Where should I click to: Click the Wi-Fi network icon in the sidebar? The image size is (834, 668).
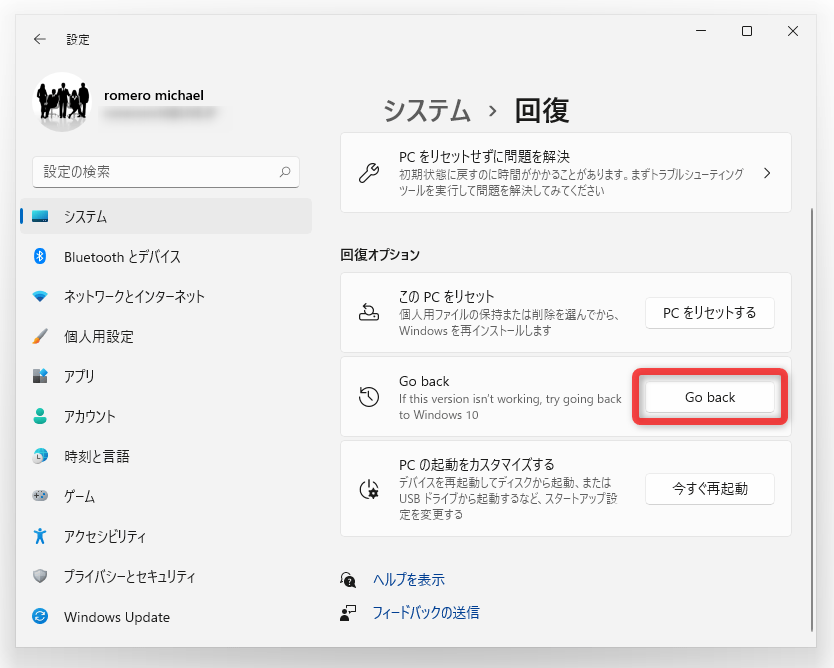40,296
